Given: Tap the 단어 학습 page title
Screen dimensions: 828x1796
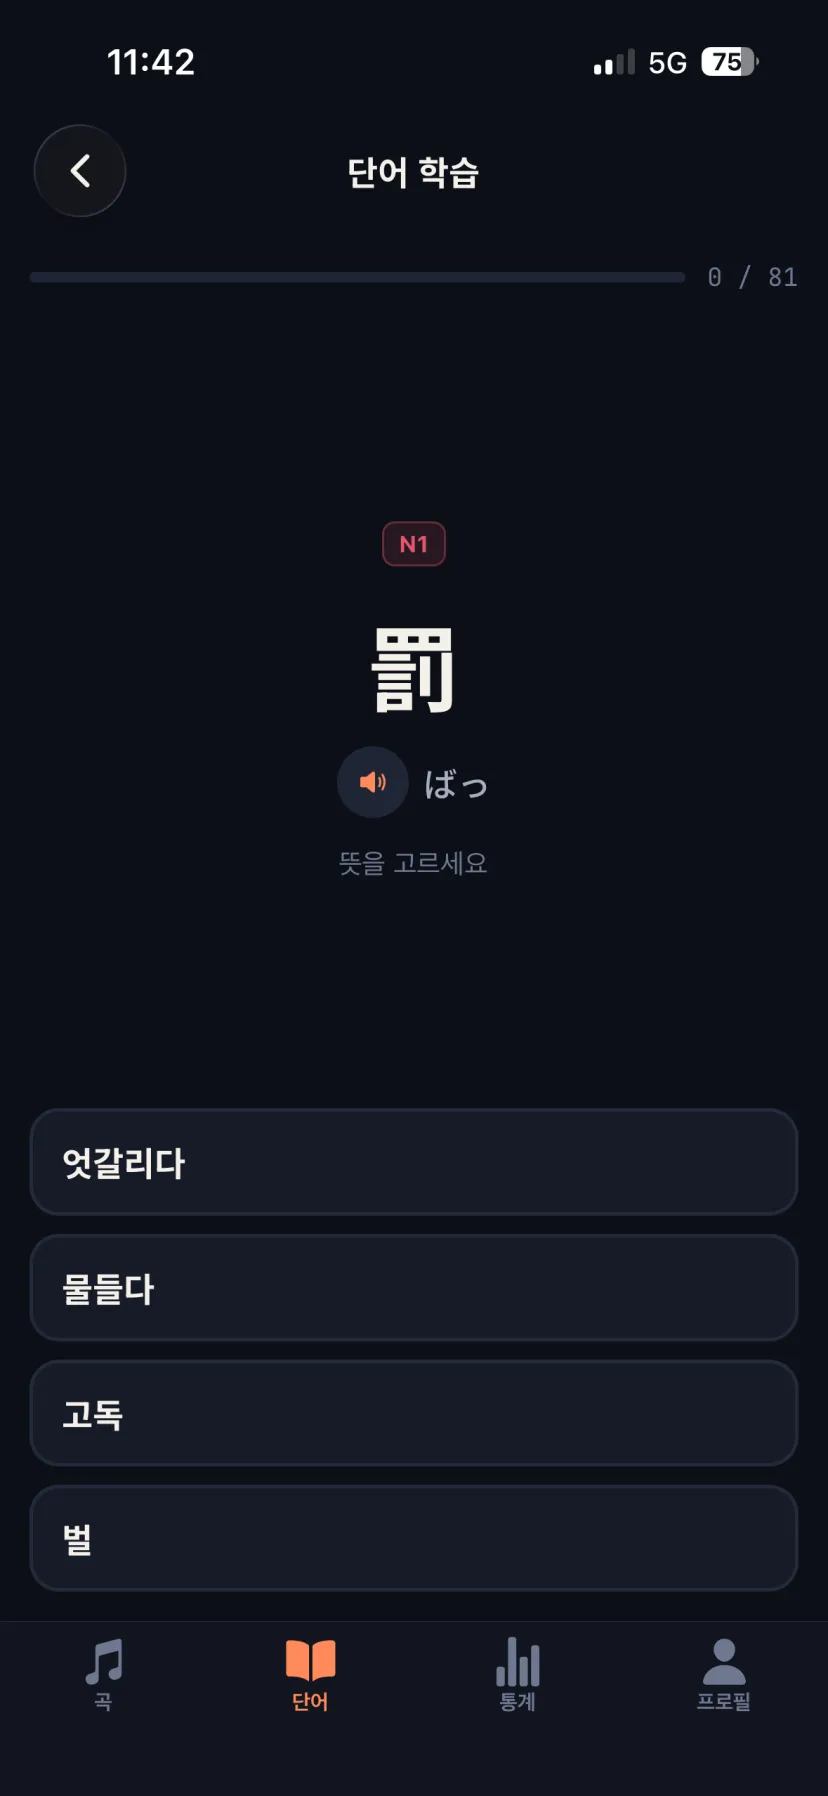Looking at the screenshot, I should (413, 172).
